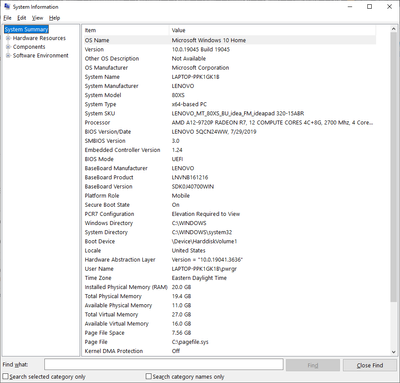Click the scrollbar up arrow
Image resolution: width=400 pixels, height=383 pixels.
393,29
